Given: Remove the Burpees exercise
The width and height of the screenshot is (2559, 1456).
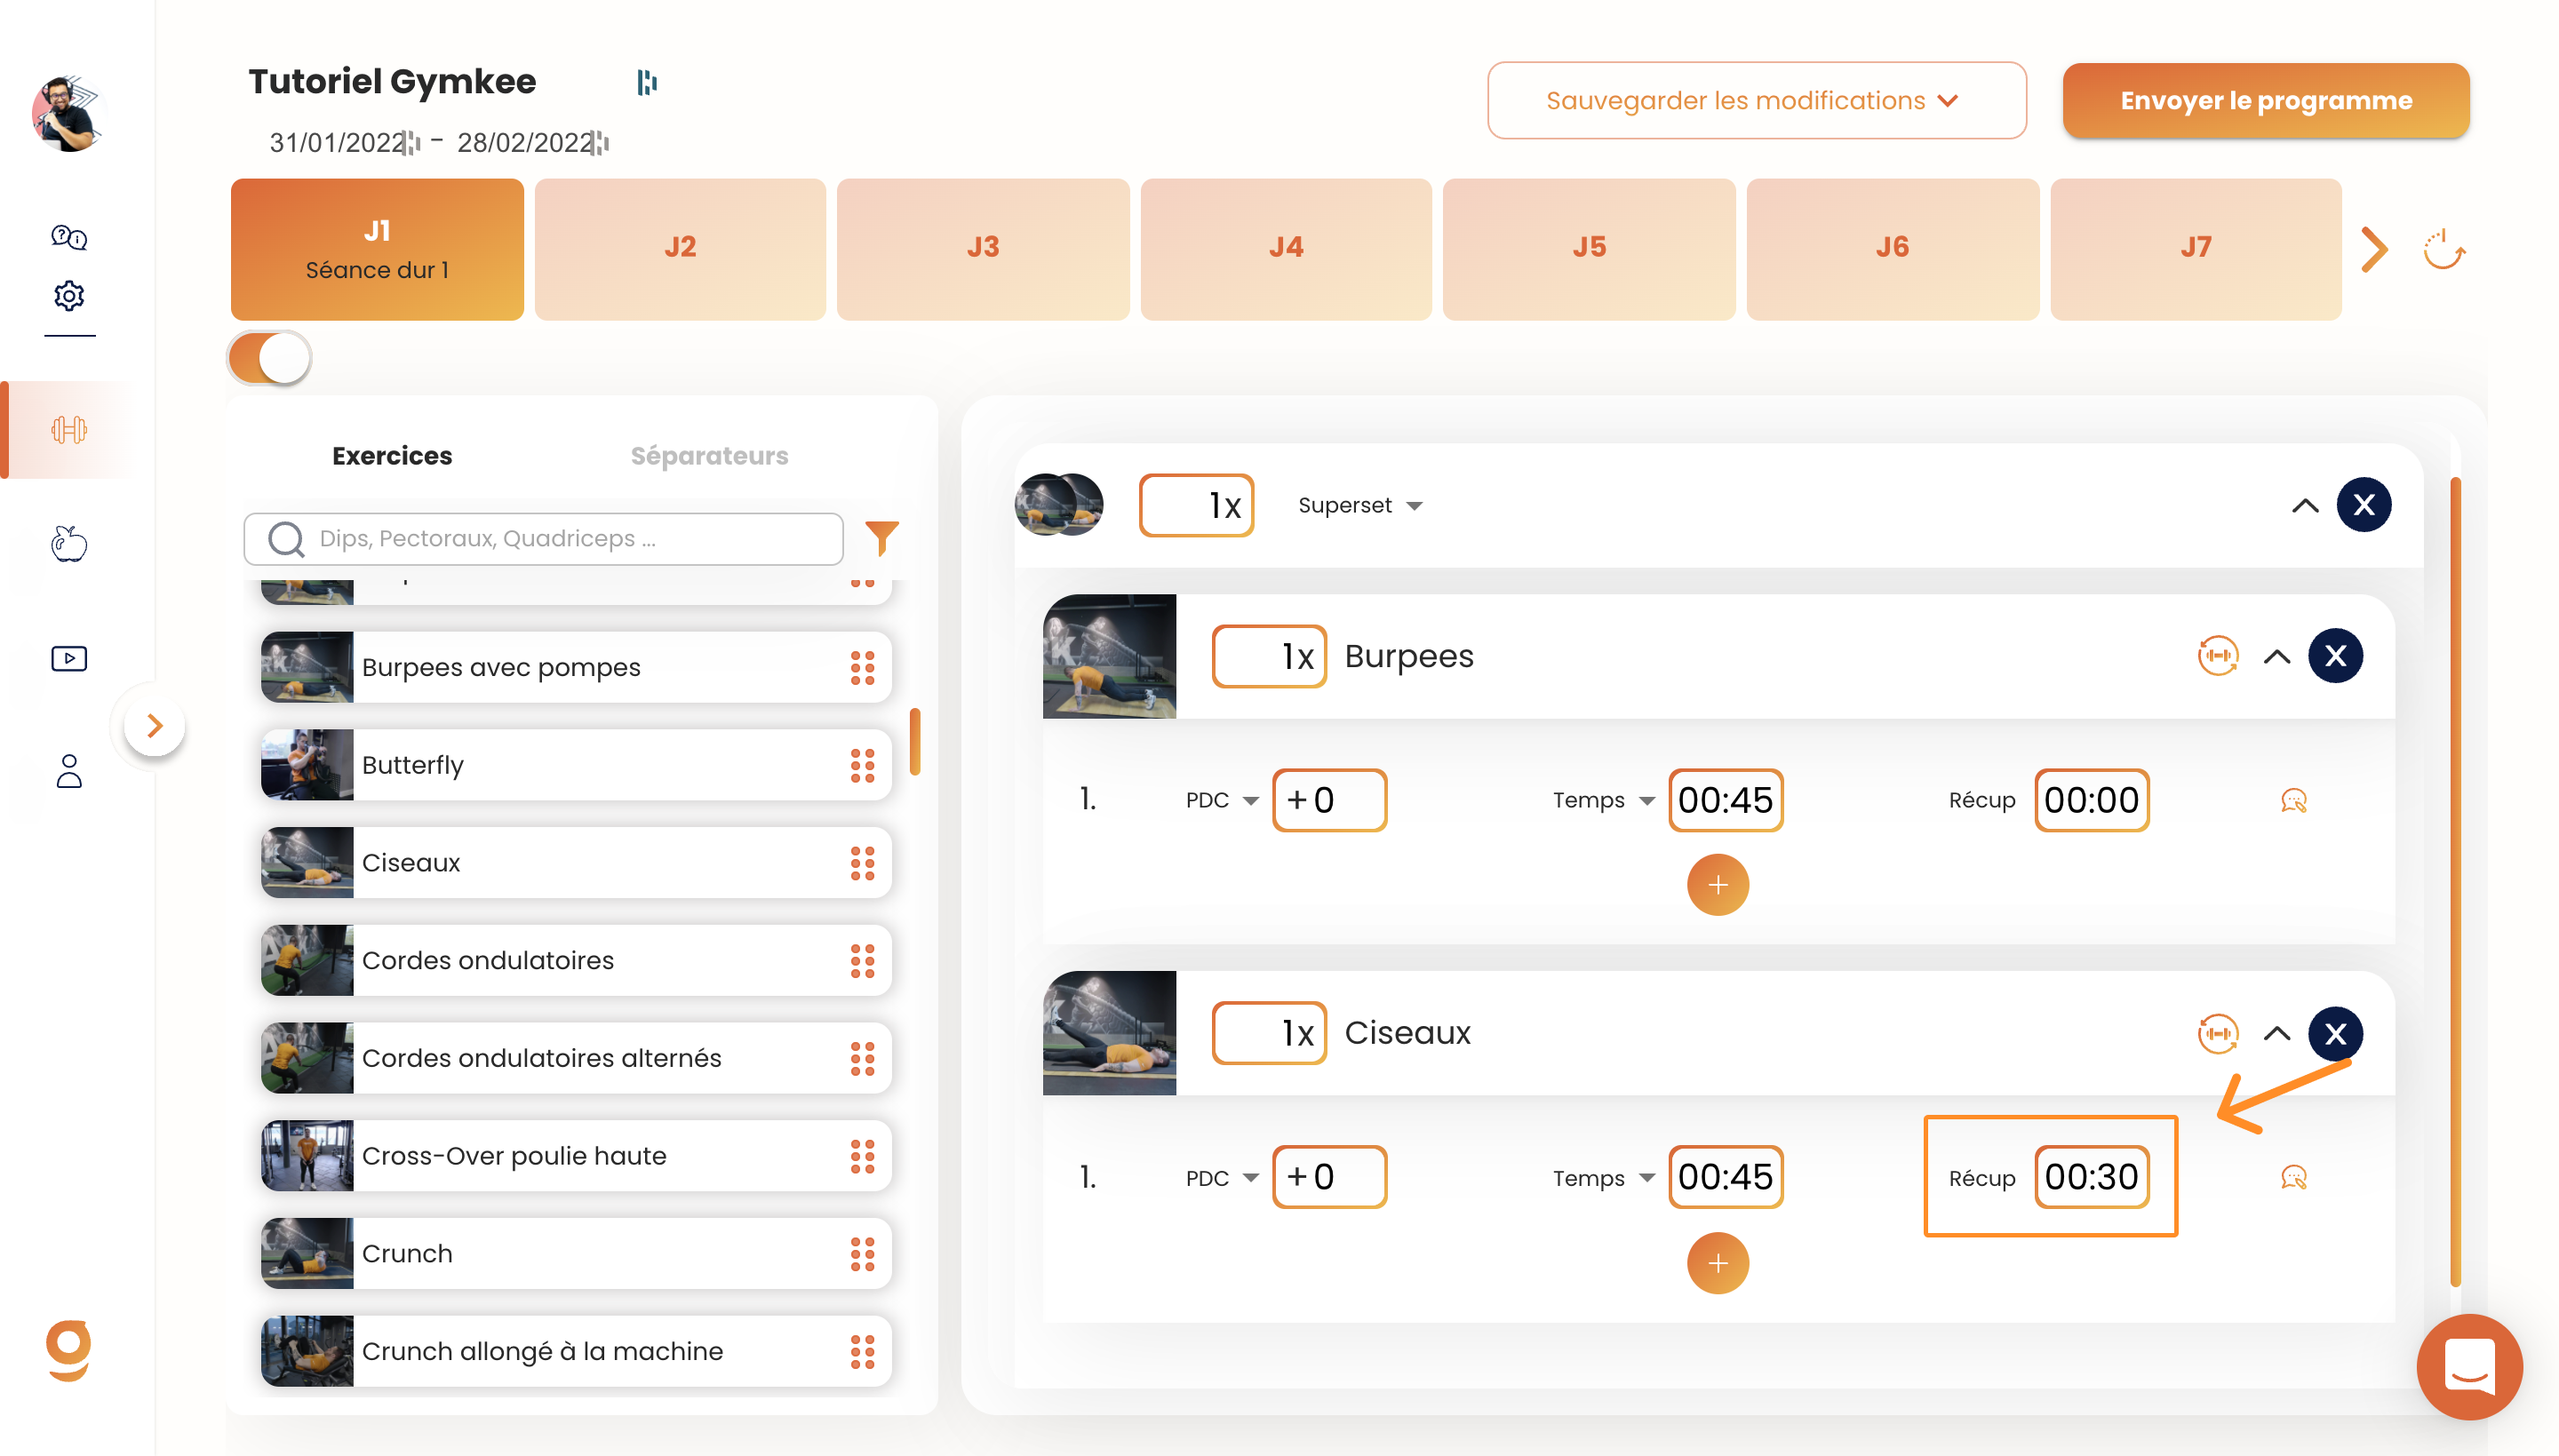Looking at the screenshot, I should pos(2335,656).
